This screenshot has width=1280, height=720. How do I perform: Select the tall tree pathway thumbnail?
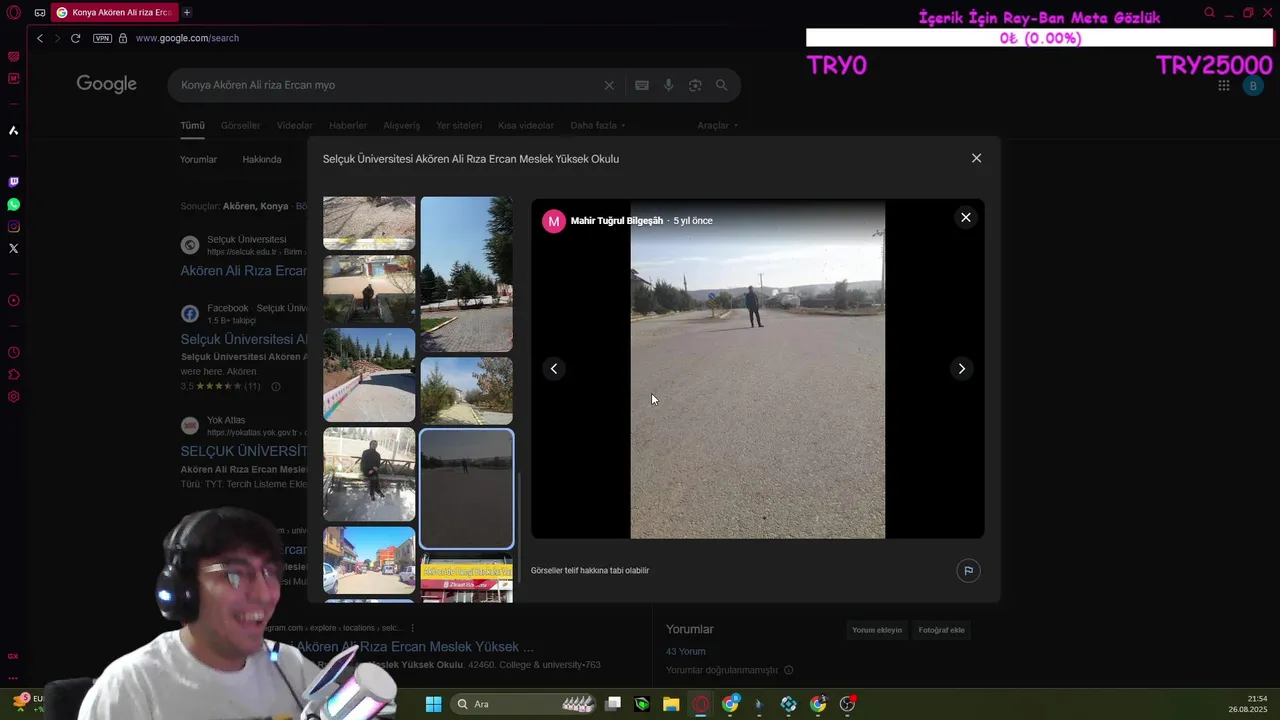[466, 274]
